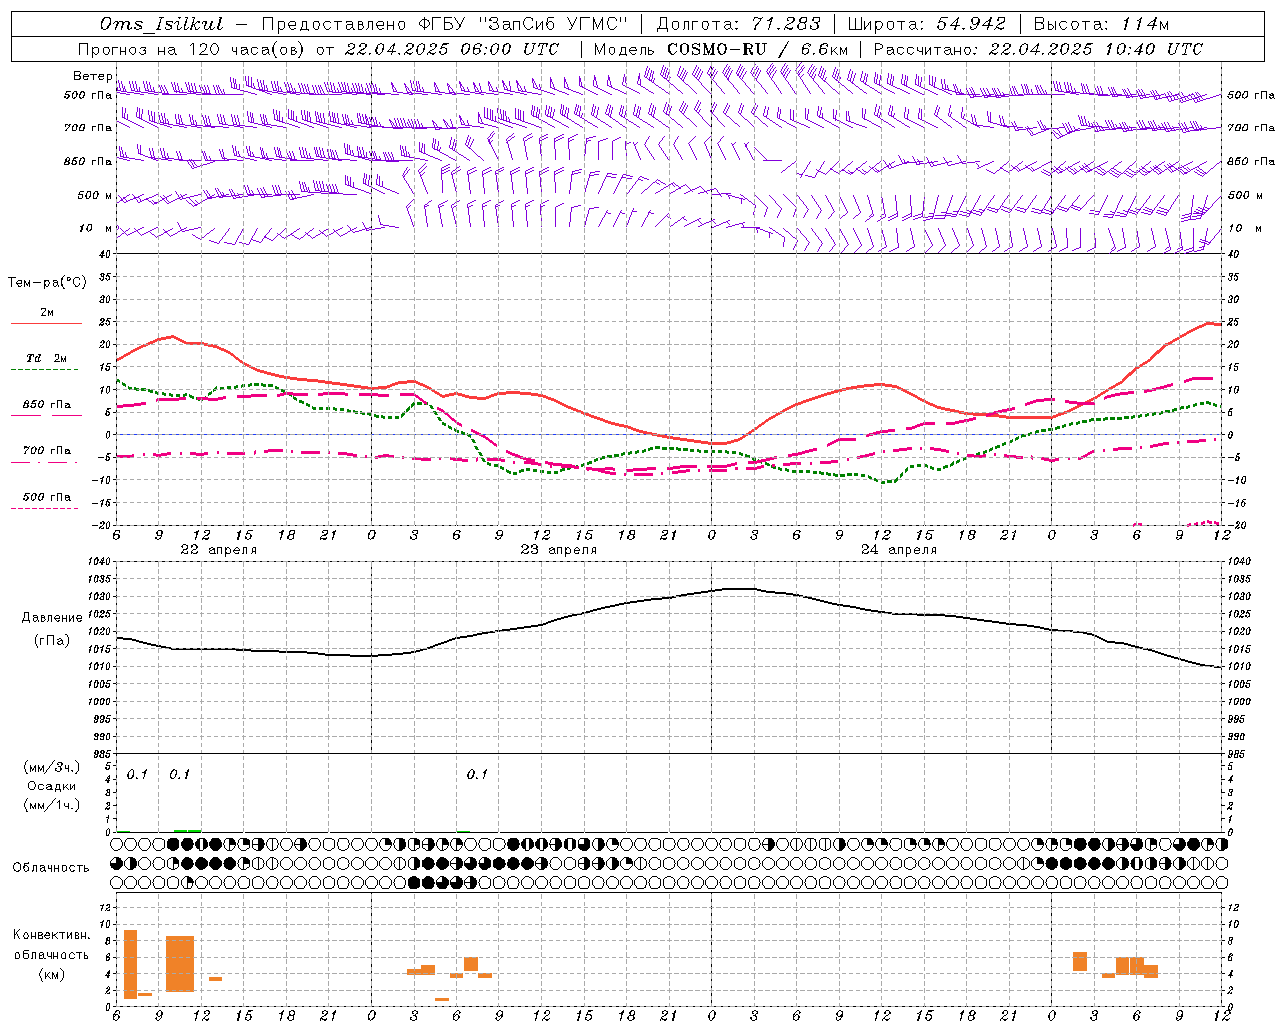The height and width of the screenshot is (1024, 1280).
Task: Click the 23 апреля date label
Action: (x=558, y=550)
